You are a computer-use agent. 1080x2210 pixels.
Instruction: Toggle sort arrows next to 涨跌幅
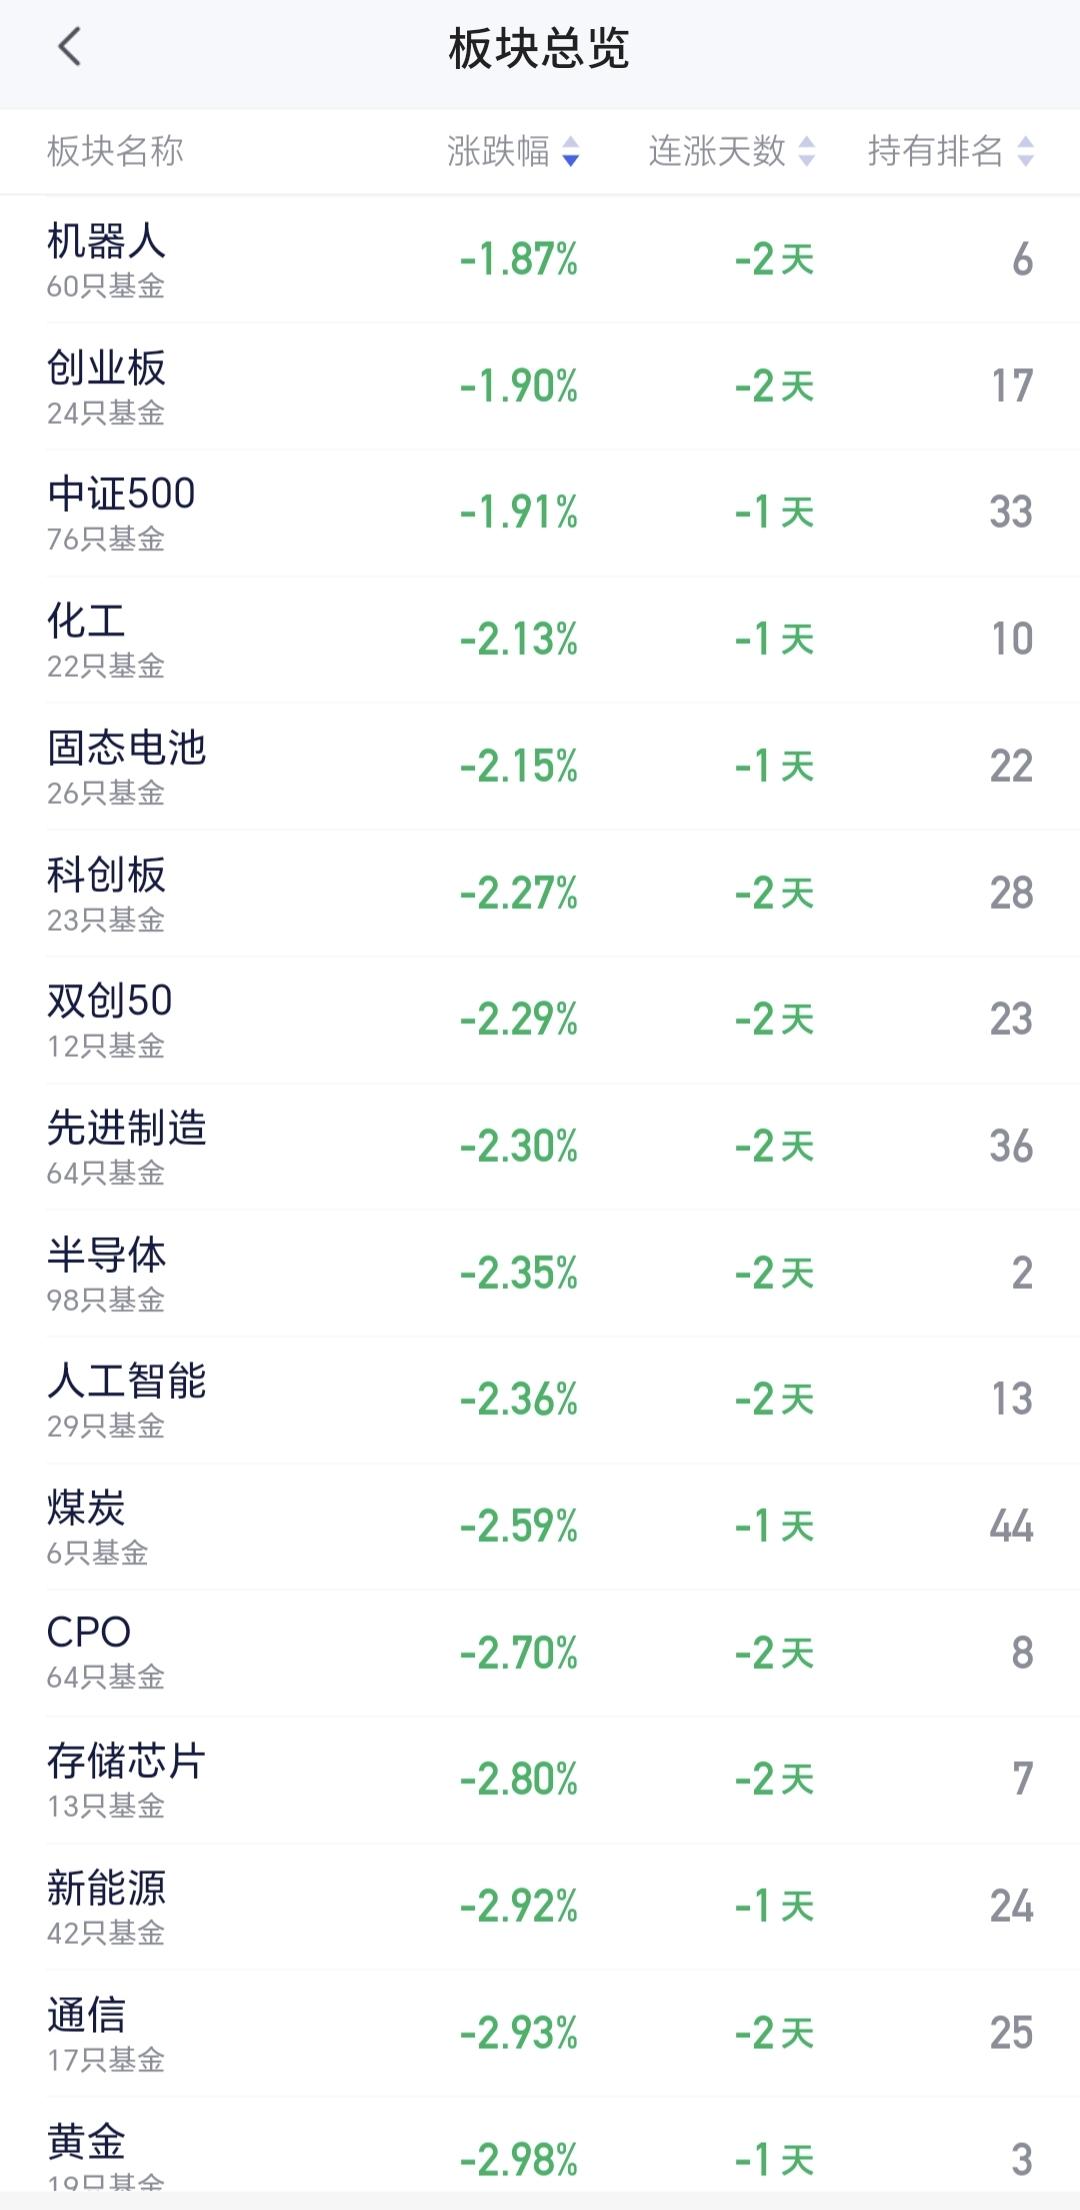click(571, 152)
